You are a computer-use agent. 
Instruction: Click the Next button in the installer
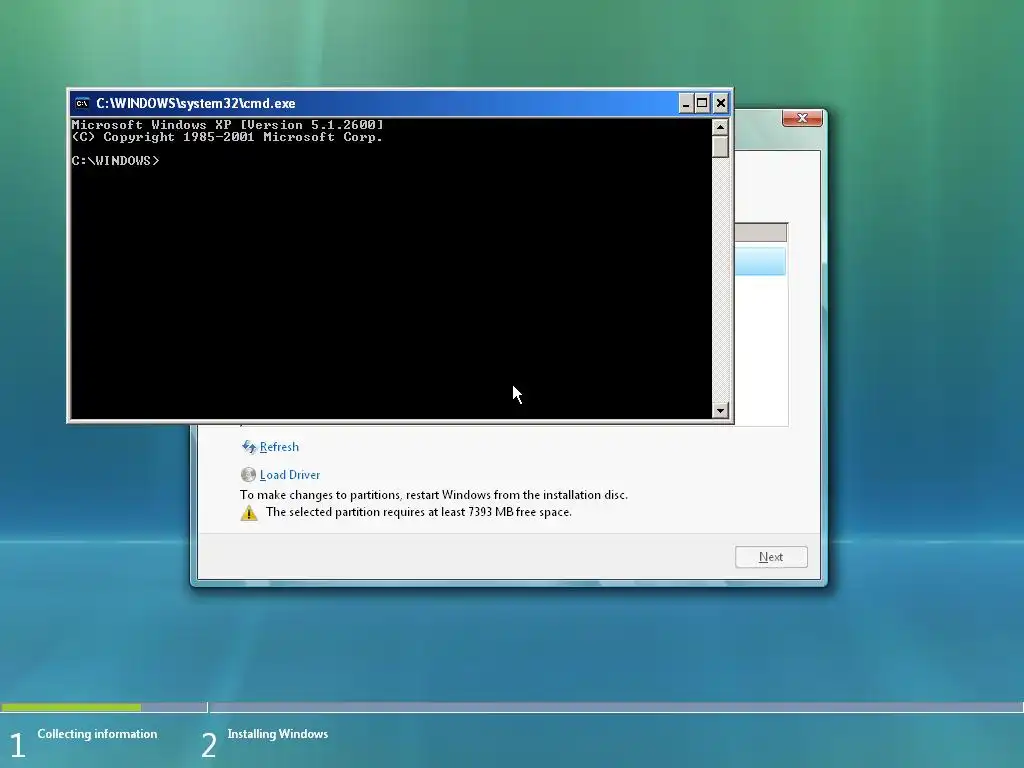point(771,557)
